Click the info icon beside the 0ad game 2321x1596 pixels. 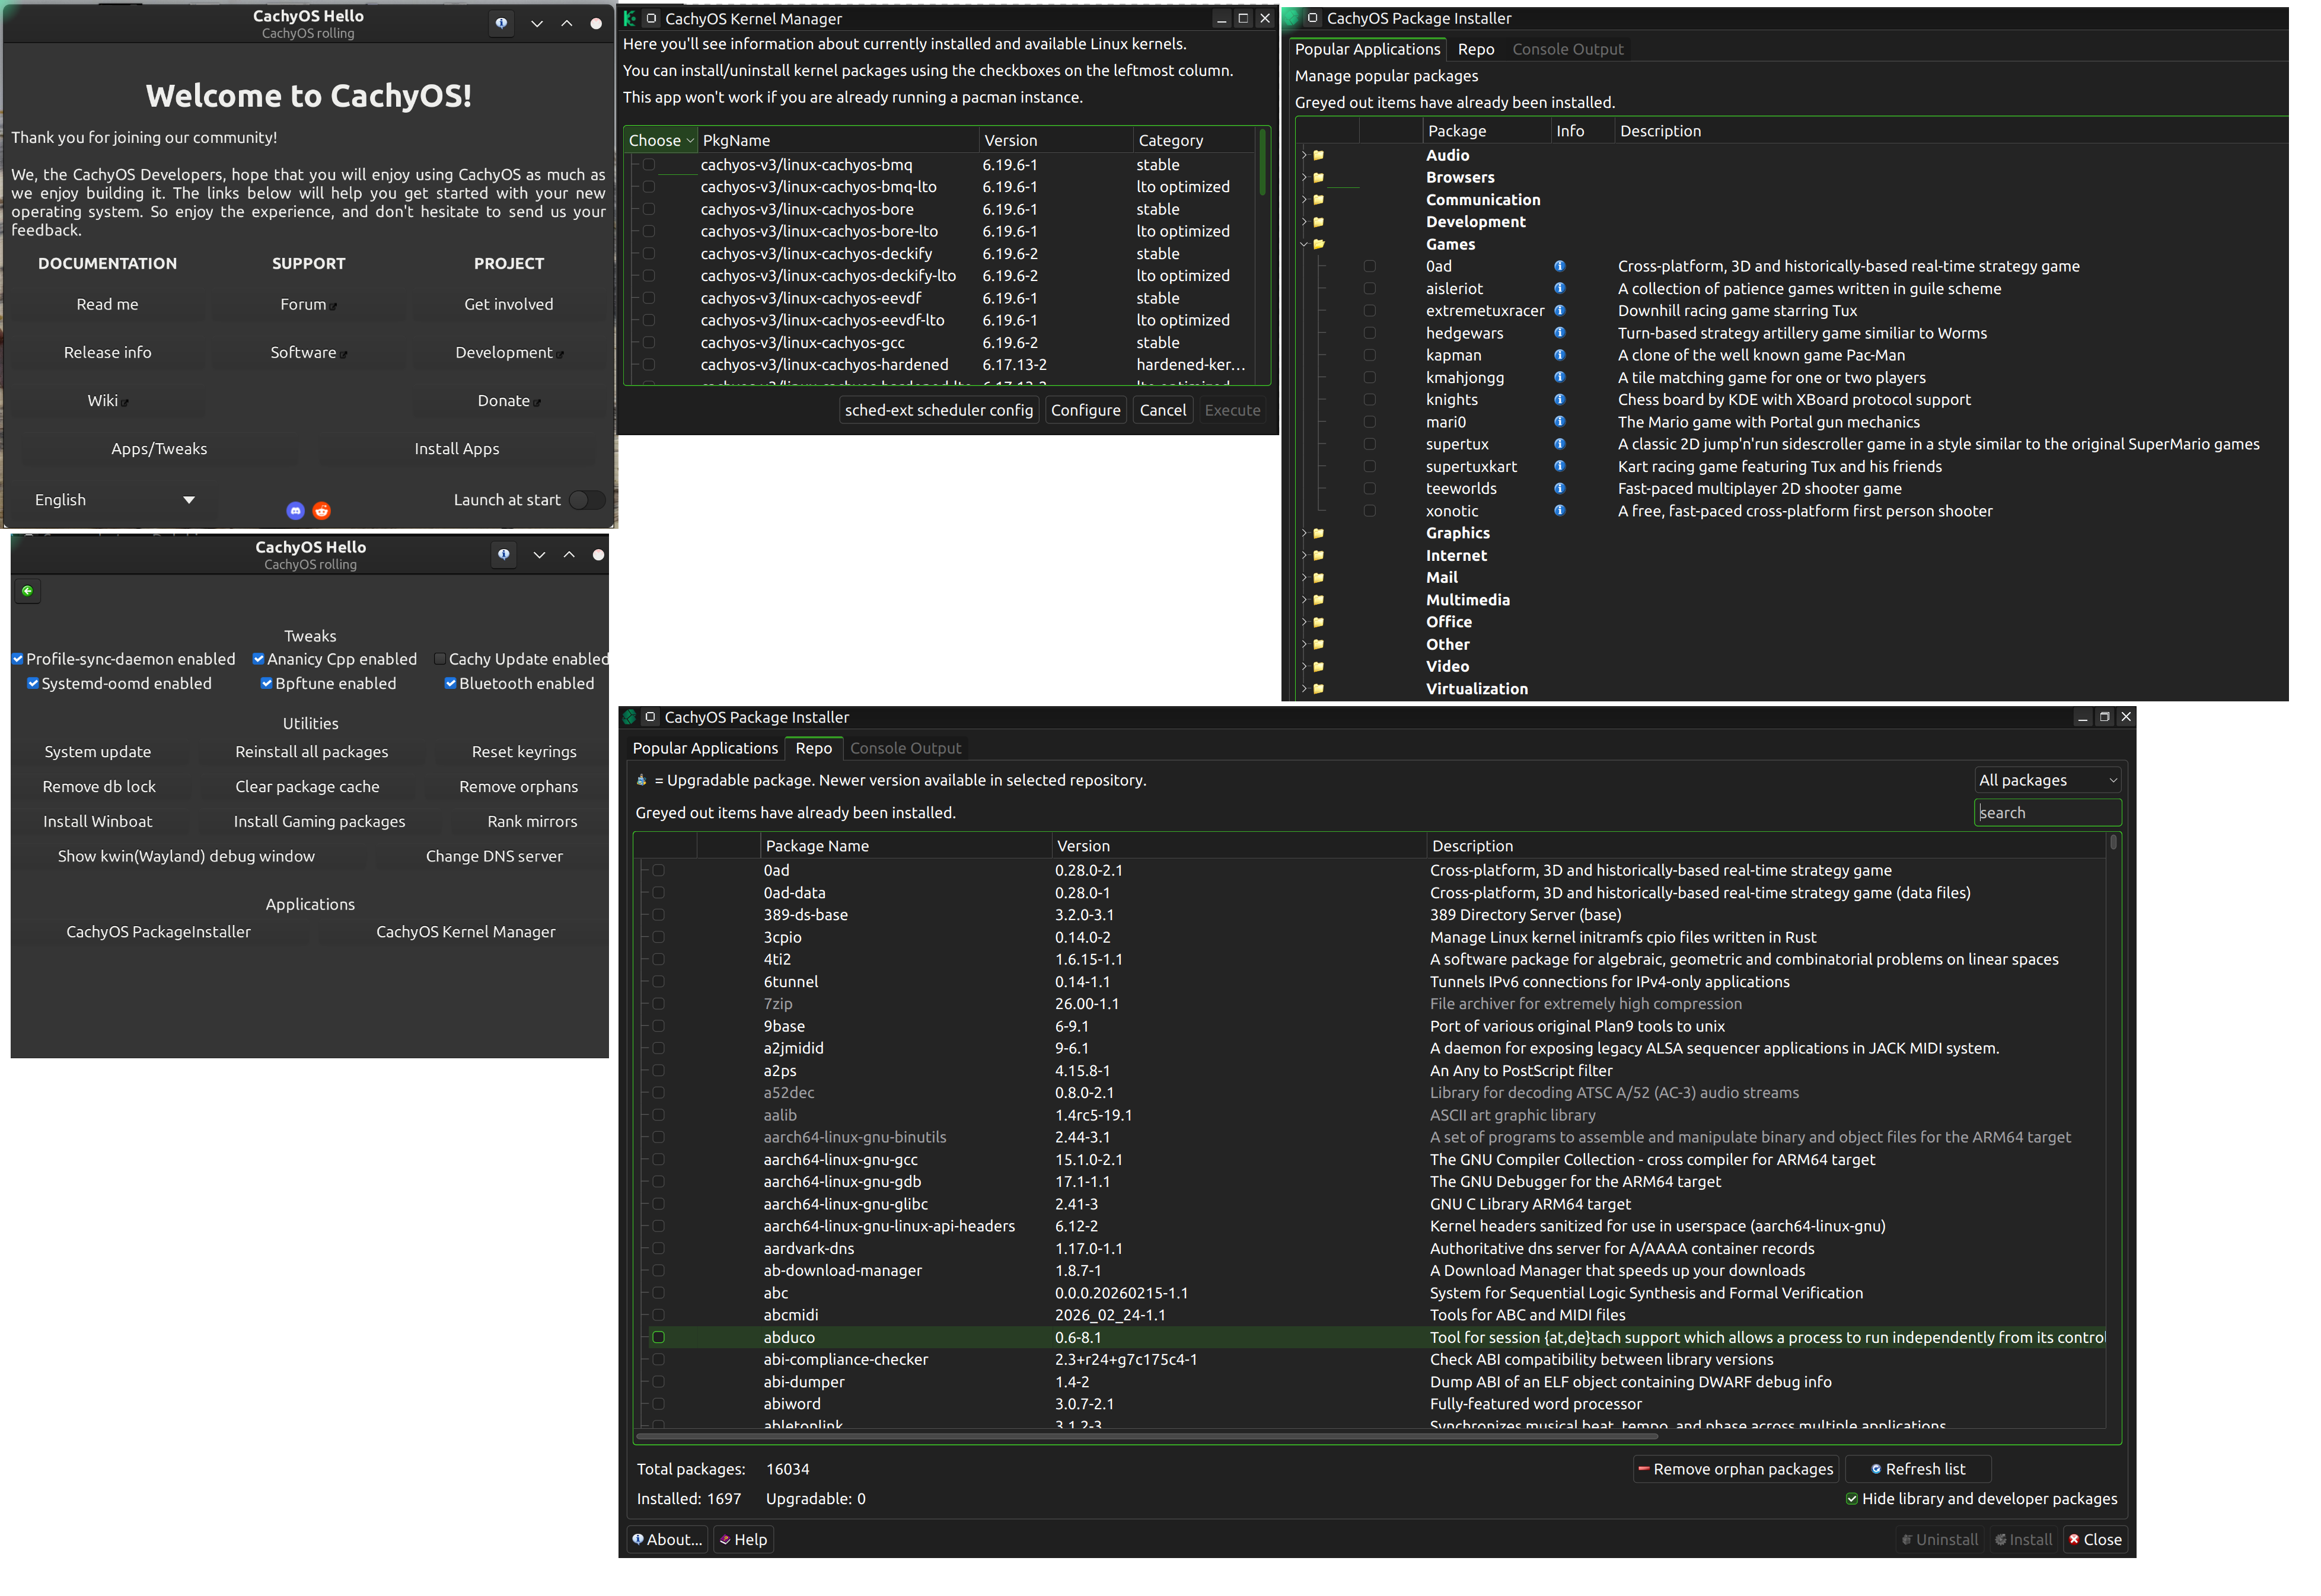[x=1559, y=266]
